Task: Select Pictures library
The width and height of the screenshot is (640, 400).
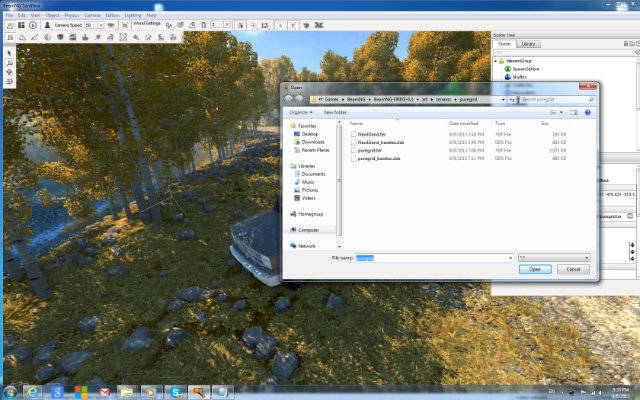Action: [x=306, y=190]
